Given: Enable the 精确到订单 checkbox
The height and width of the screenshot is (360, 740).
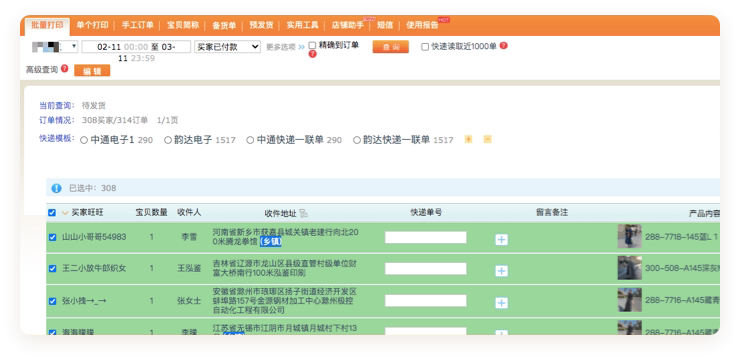Looking at the screenshot, I should pos(312,45).
